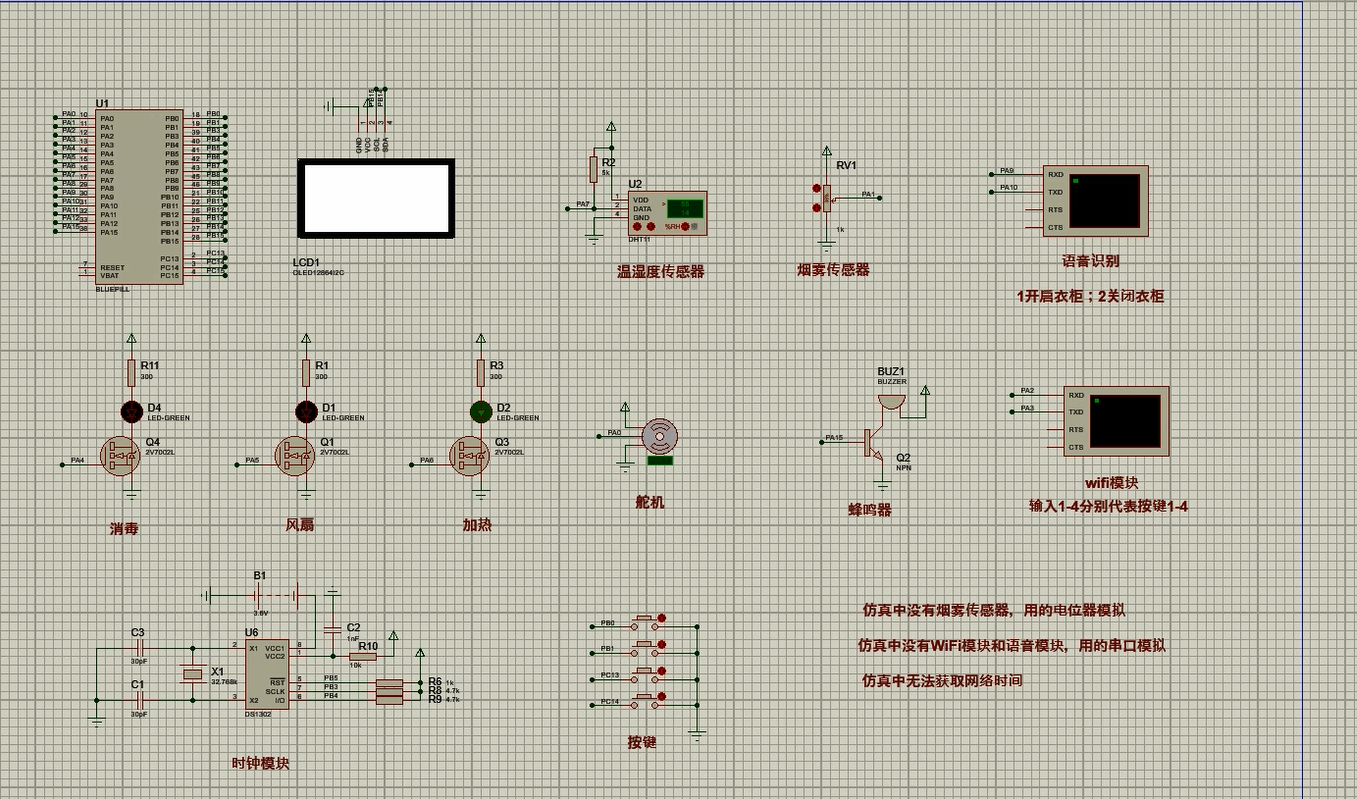This screenshot has height=799, width=1357.
Task: Click the D1 fan LED
Action: click(306, 411)
